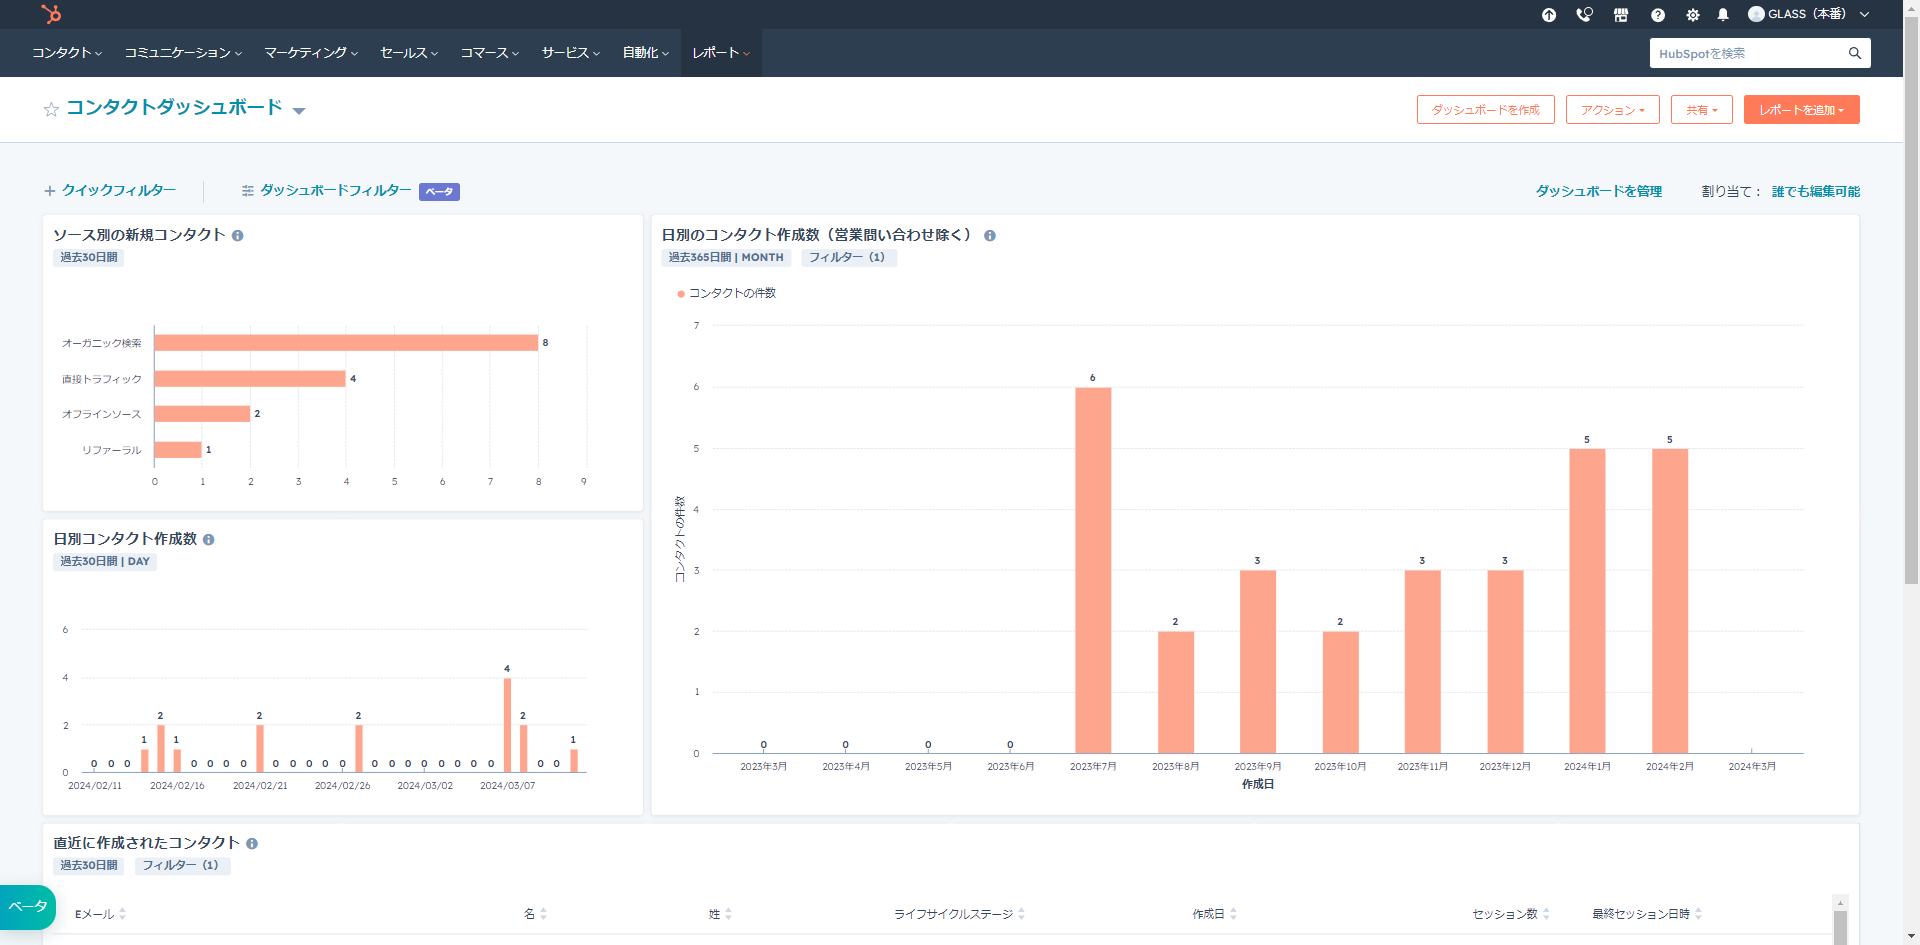Expand the アクション dropdown

point(1612,109)
